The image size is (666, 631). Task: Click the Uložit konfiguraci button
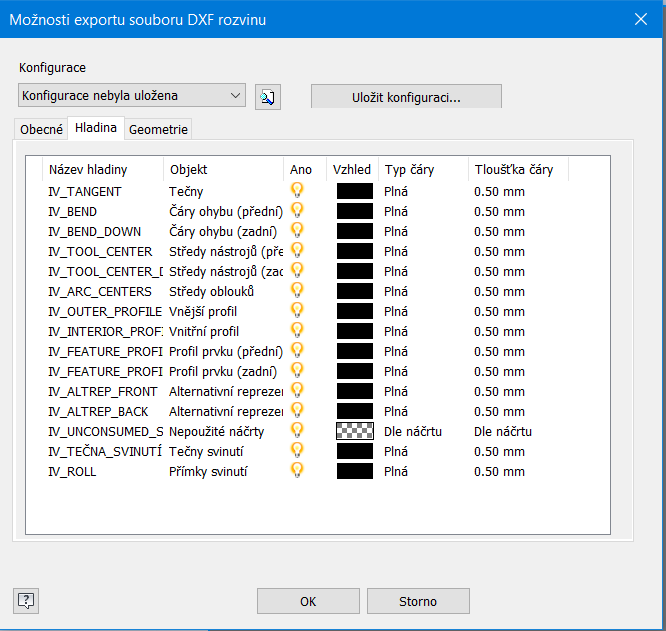(406, 96)
